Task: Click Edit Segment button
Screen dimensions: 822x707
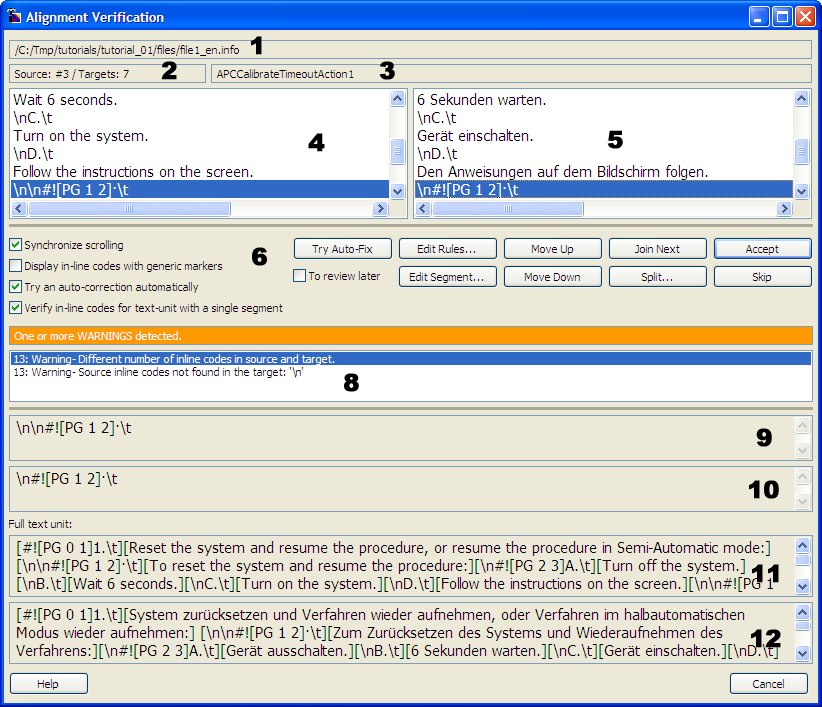Action: [x=446, y=276]
